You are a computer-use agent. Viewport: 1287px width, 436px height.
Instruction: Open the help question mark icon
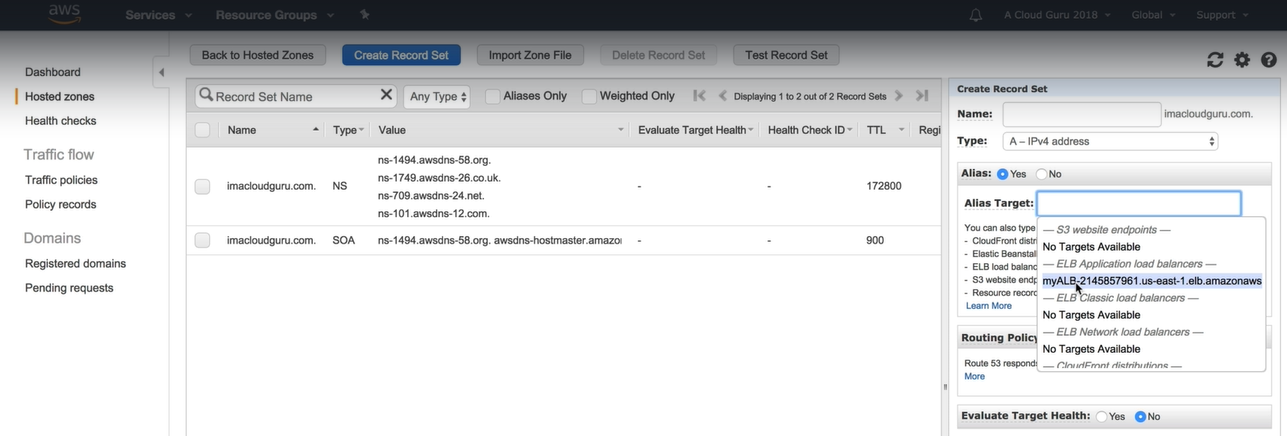[x=1268, y=60]
